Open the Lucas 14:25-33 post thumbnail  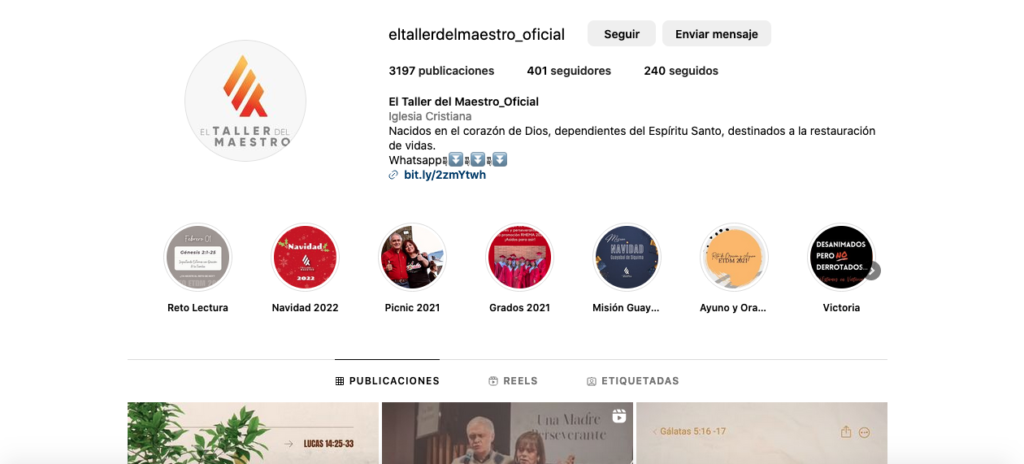pyautogui.click(x=253, y=433)
